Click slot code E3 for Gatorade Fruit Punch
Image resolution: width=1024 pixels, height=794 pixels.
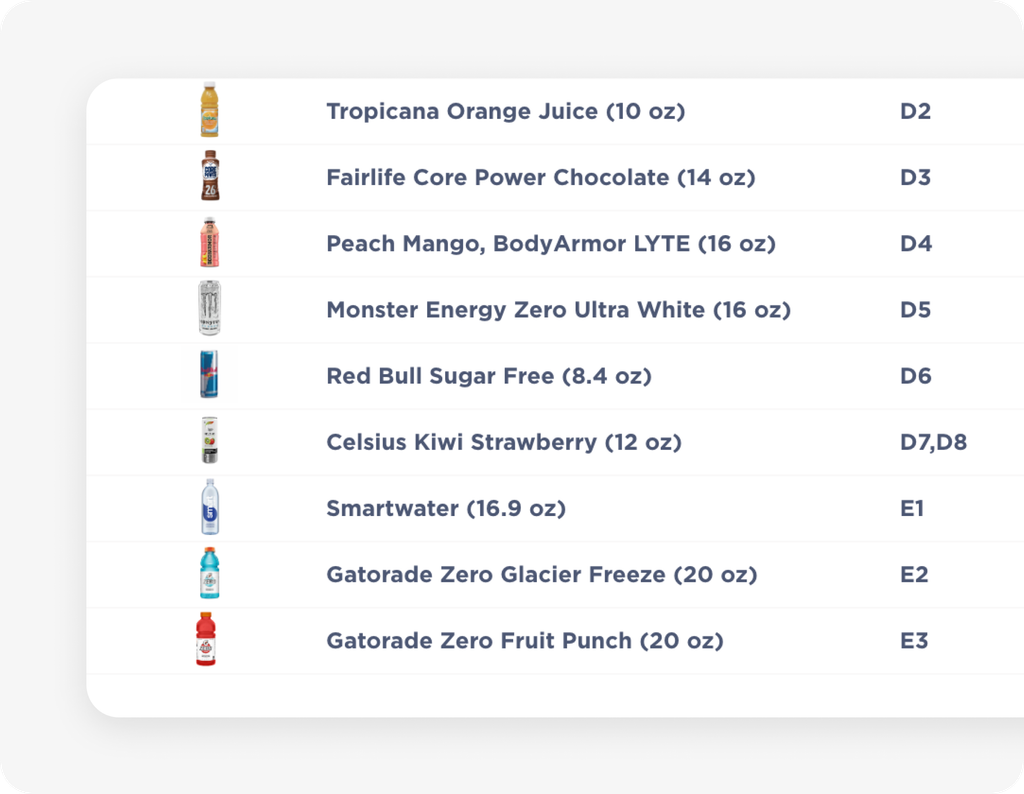pyautogui.click(x=914, y=640)
